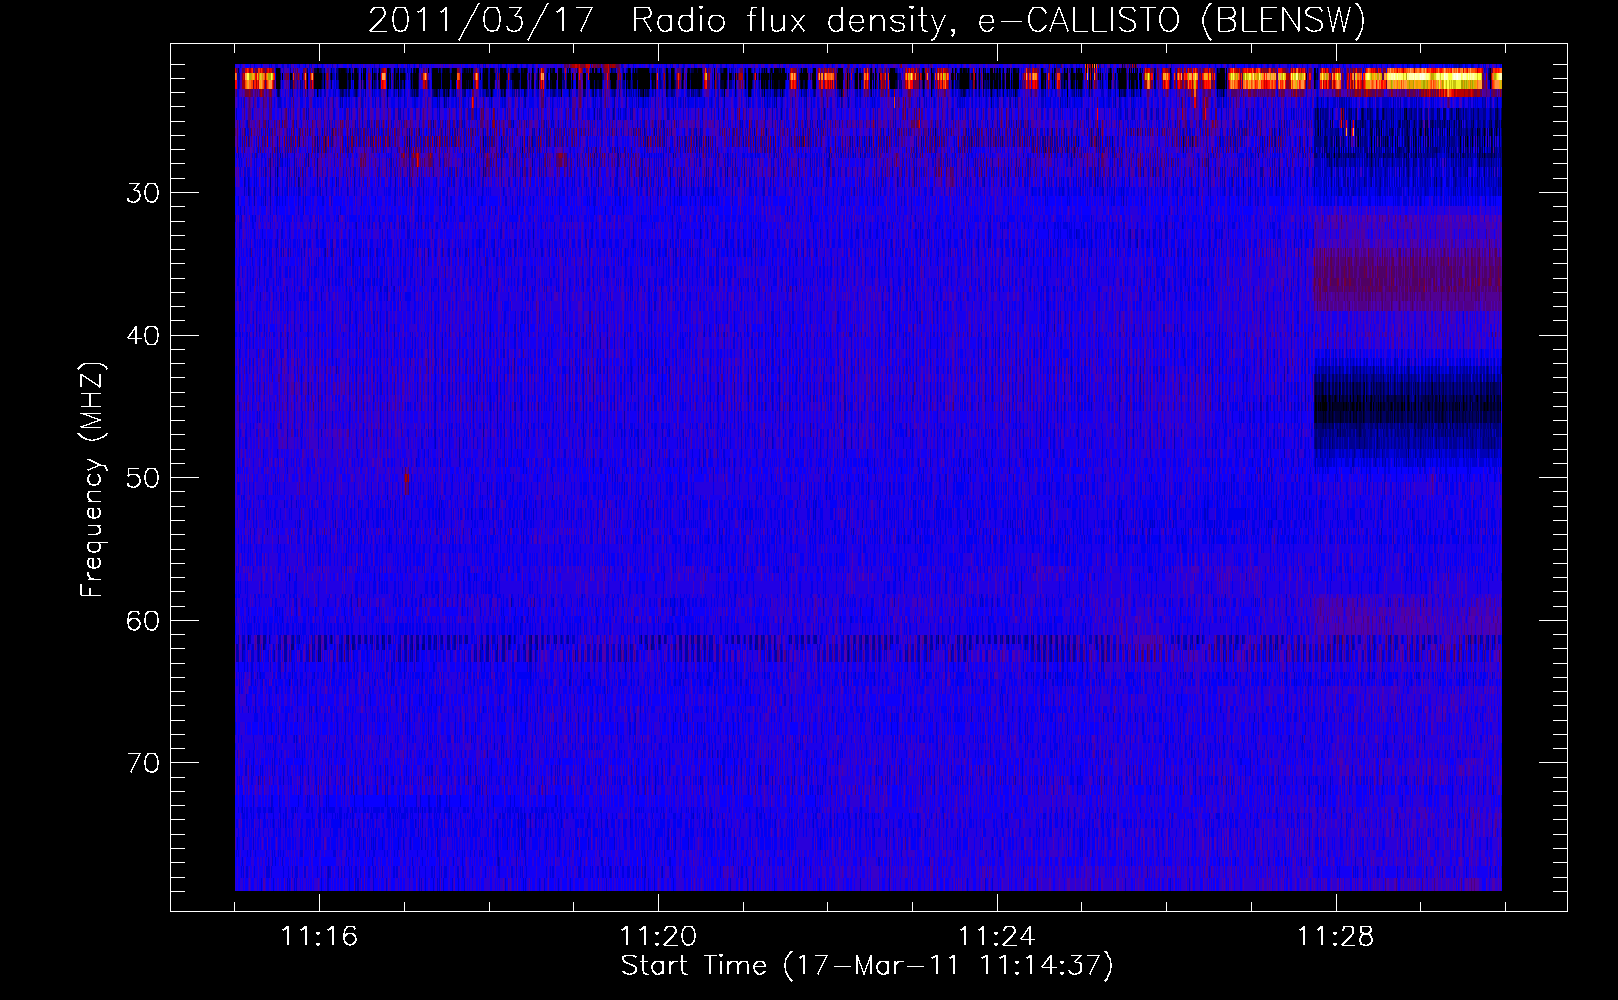Click the 'Start Time (17-Mar-11 11:14:37)' label
Screen dimensions: 1618x1000
click(x=867, y=966)
